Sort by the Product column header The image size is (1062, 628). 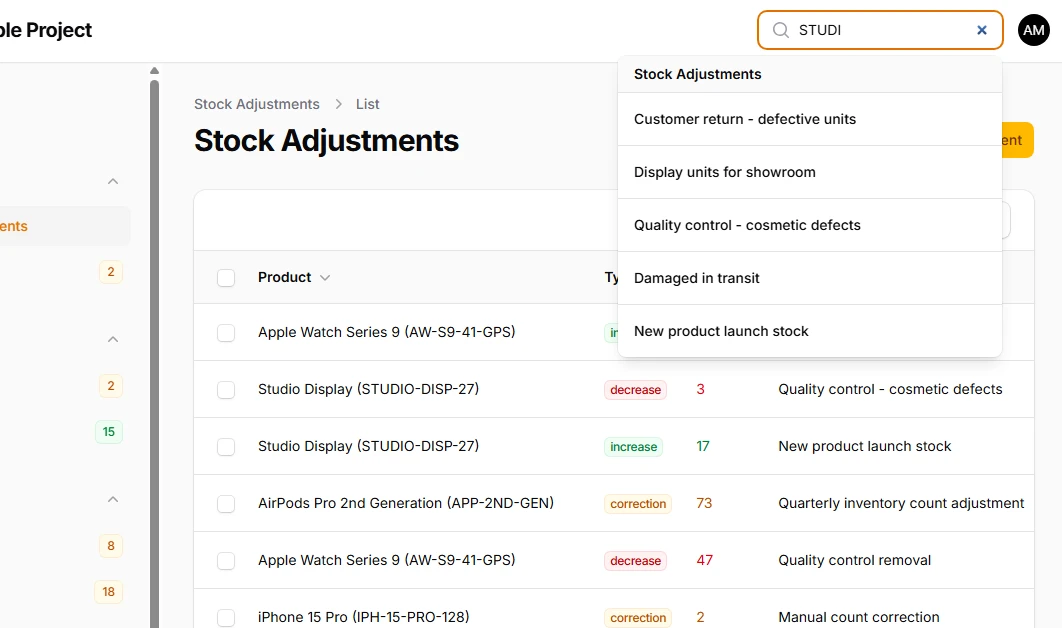tap(293, 277)
